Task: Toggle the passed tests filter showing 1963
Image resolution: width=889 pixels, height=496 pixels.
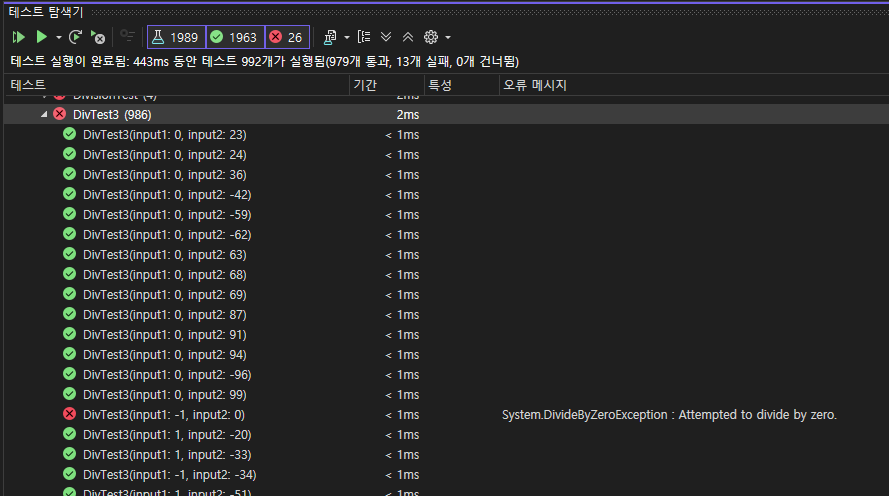Action: [x=235, y=37]
